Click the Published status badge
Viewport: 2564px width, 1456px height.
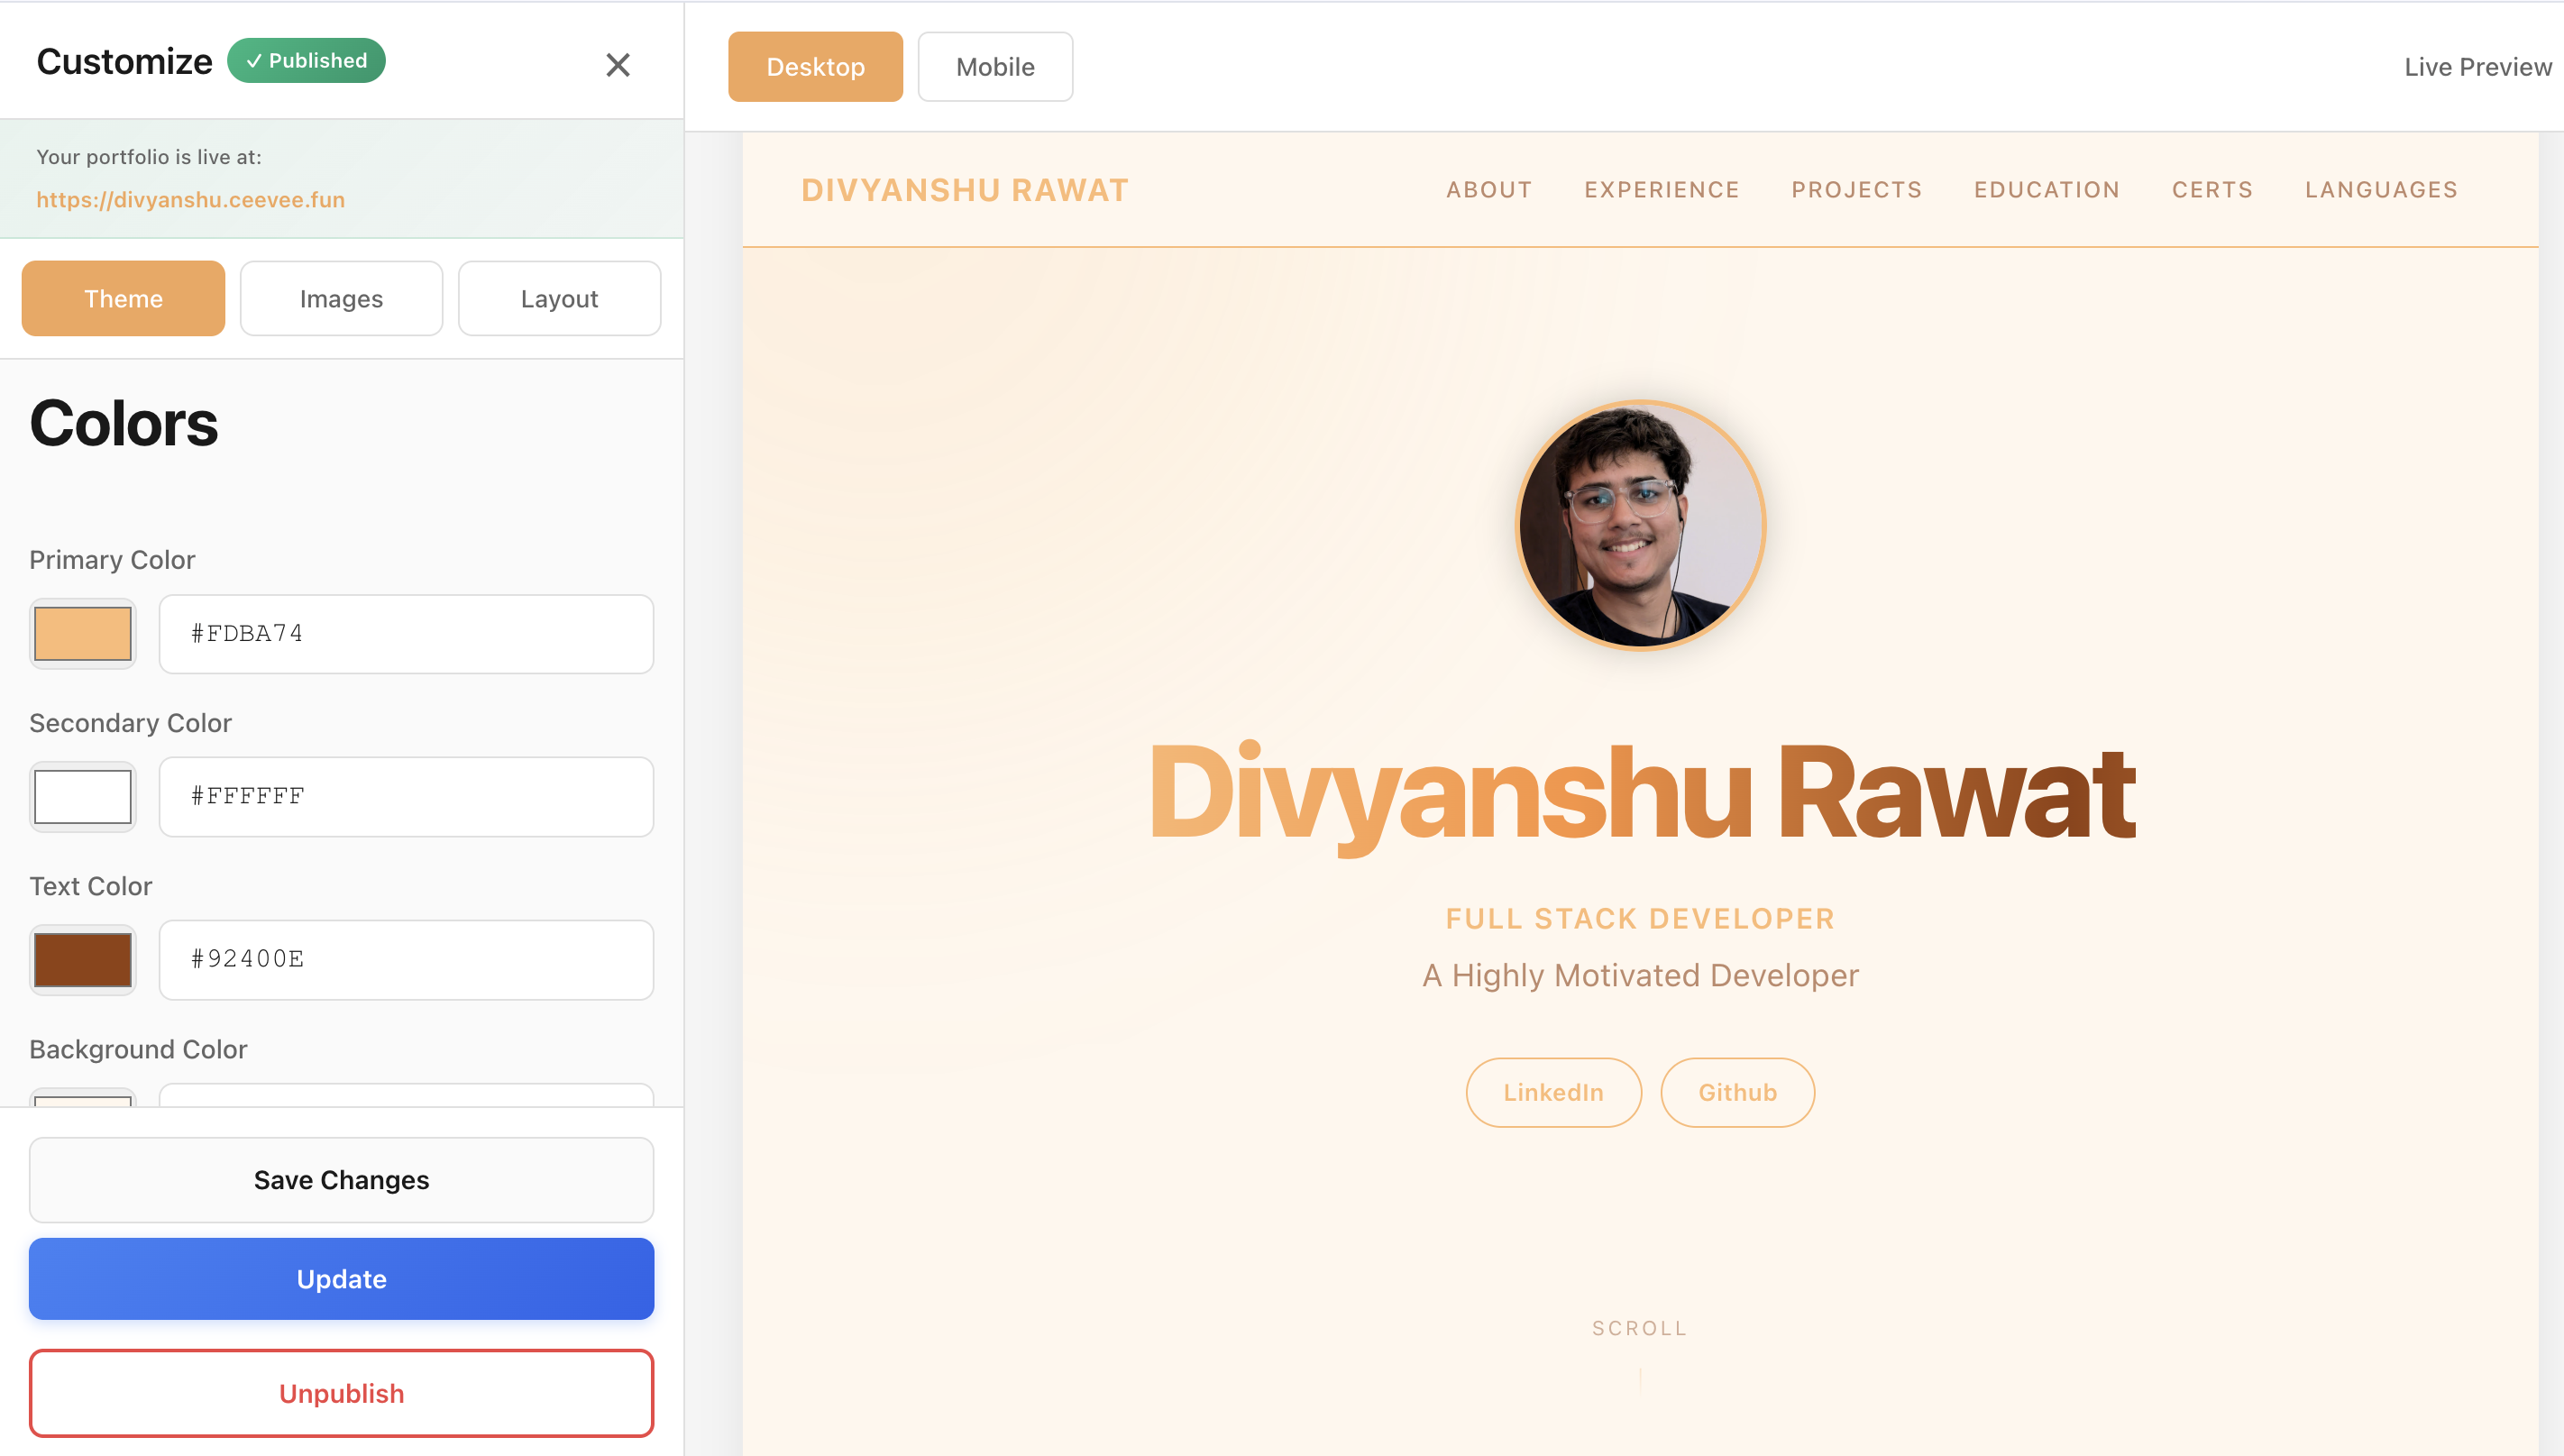pyautogui.click(x=306, y=61)
